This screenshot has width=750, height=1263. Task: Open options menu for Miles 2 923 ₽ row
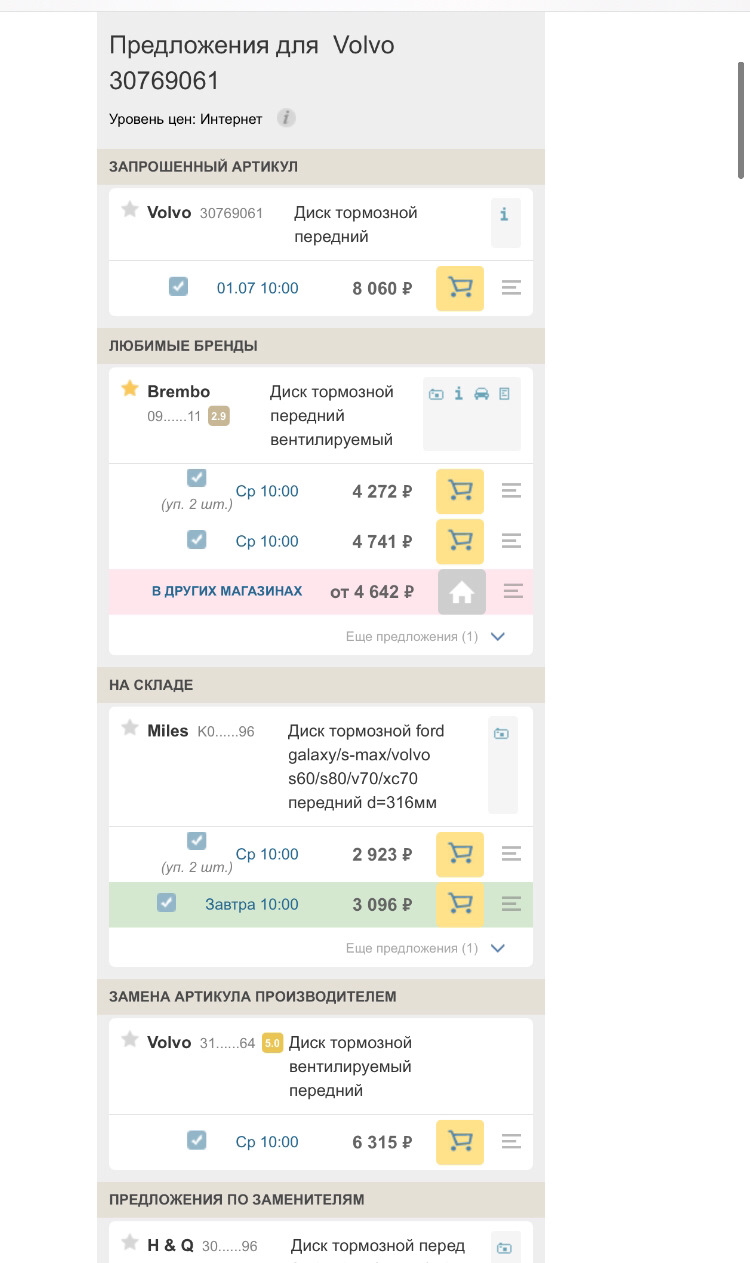512,854
